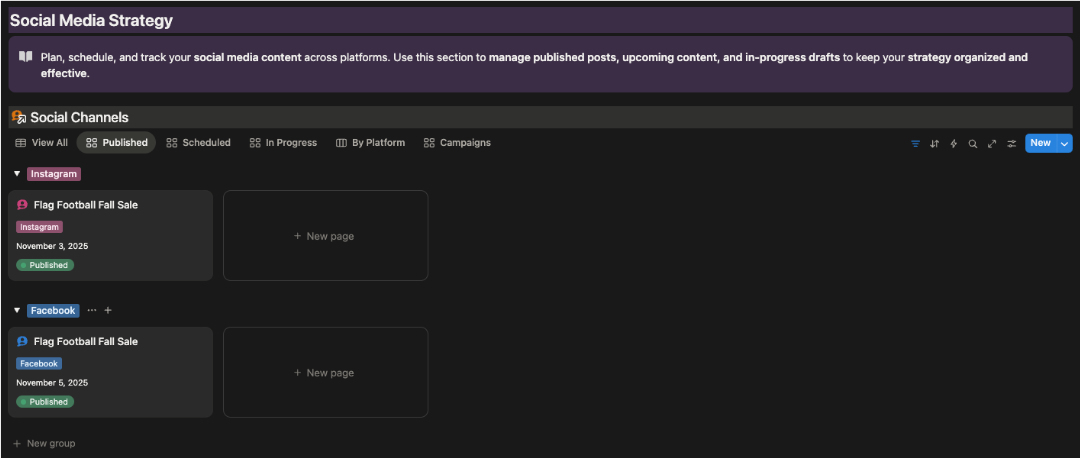Collapse the Facebook group triangle
This screenshot has height=458, width=1080.
pos(17,310)
